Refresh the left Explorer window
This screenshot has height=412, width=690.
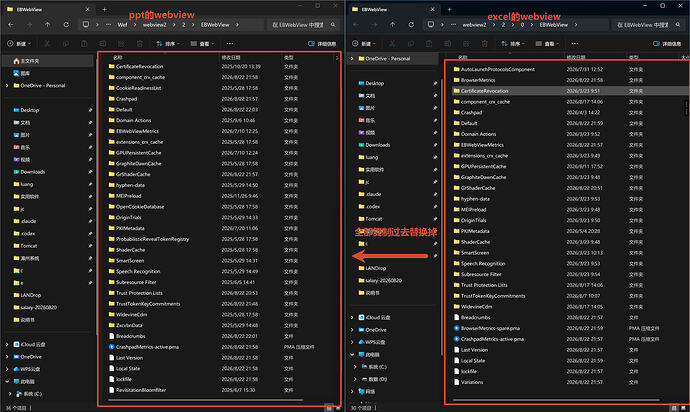click(x=66, y=25)
